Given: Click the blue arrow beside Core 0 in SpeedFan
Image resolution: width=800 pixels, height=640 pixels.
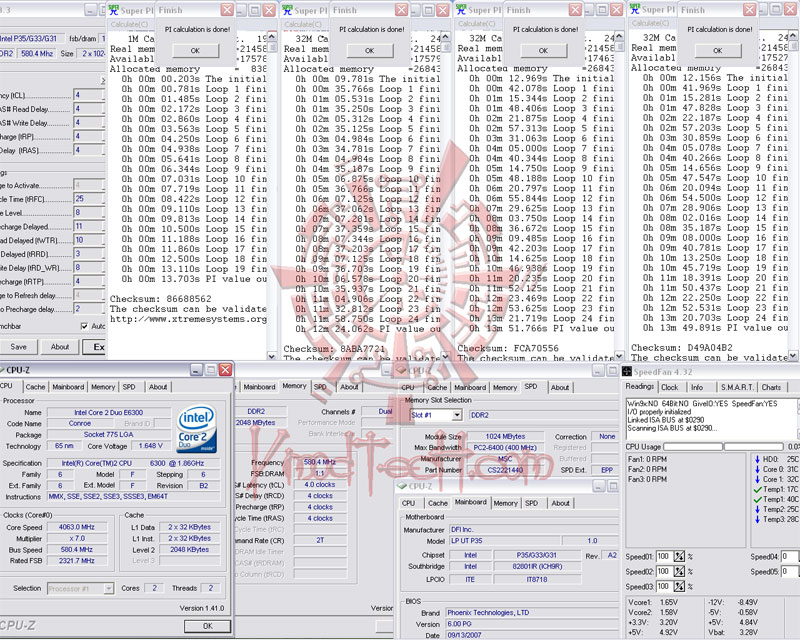Looking at the screenshot, I should click(757, 470).
